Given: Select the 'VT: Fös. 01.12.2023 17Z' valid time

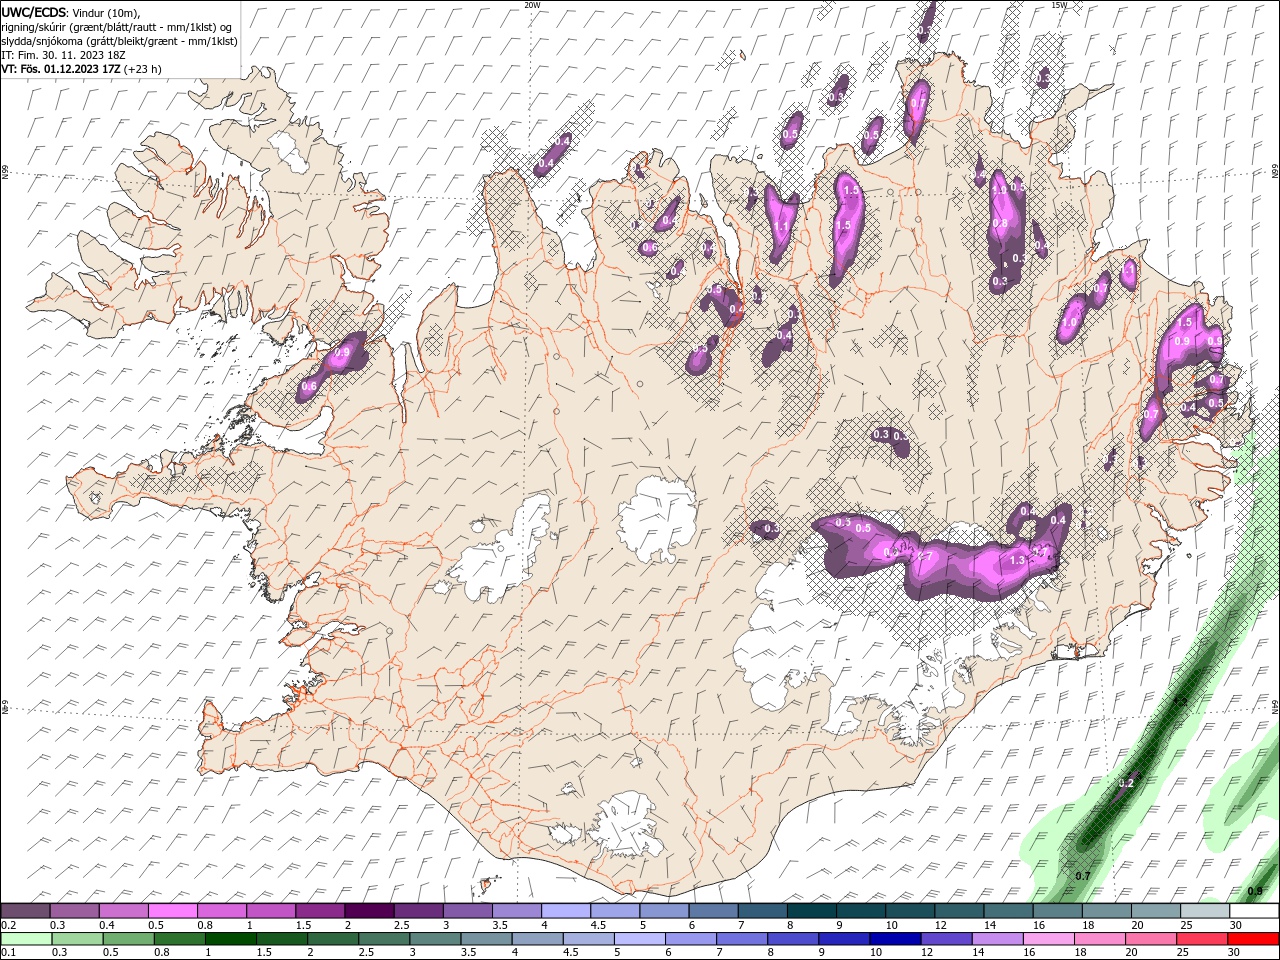Looking at the screenshot, I should (x=60, y=69).
